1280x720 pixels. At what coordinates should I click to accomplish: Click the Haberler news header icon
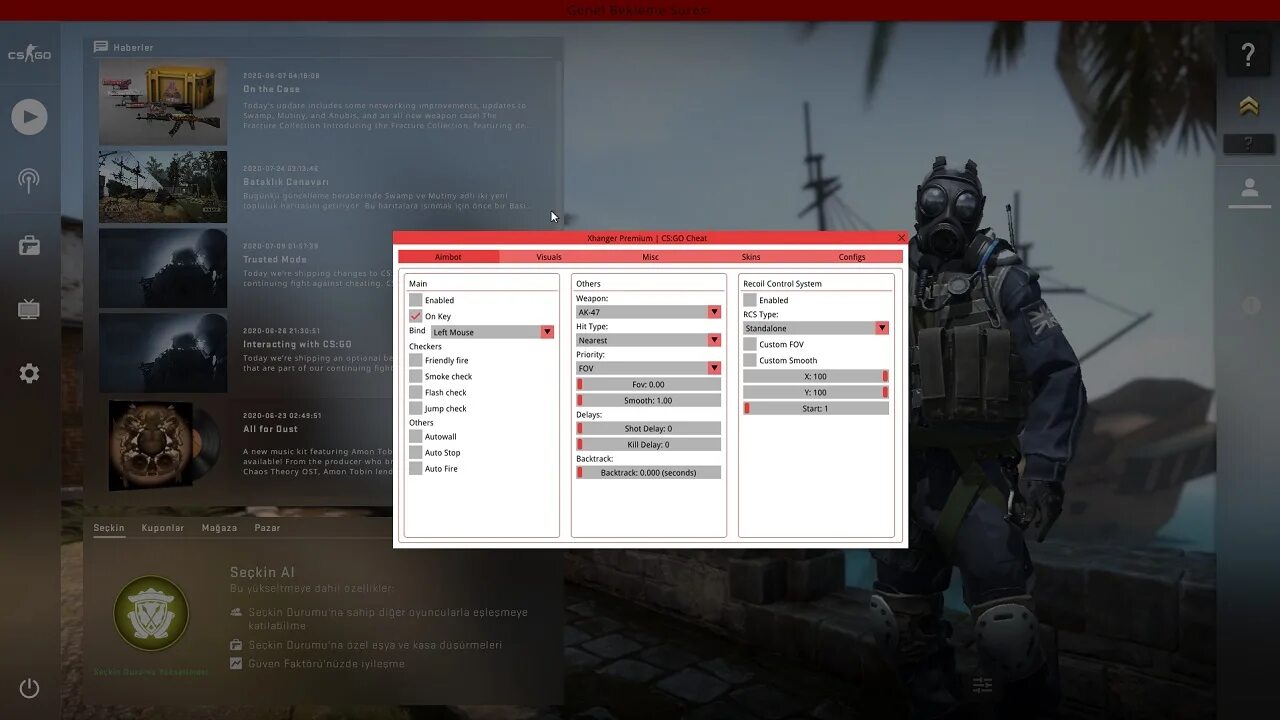[x=101, y=47]
